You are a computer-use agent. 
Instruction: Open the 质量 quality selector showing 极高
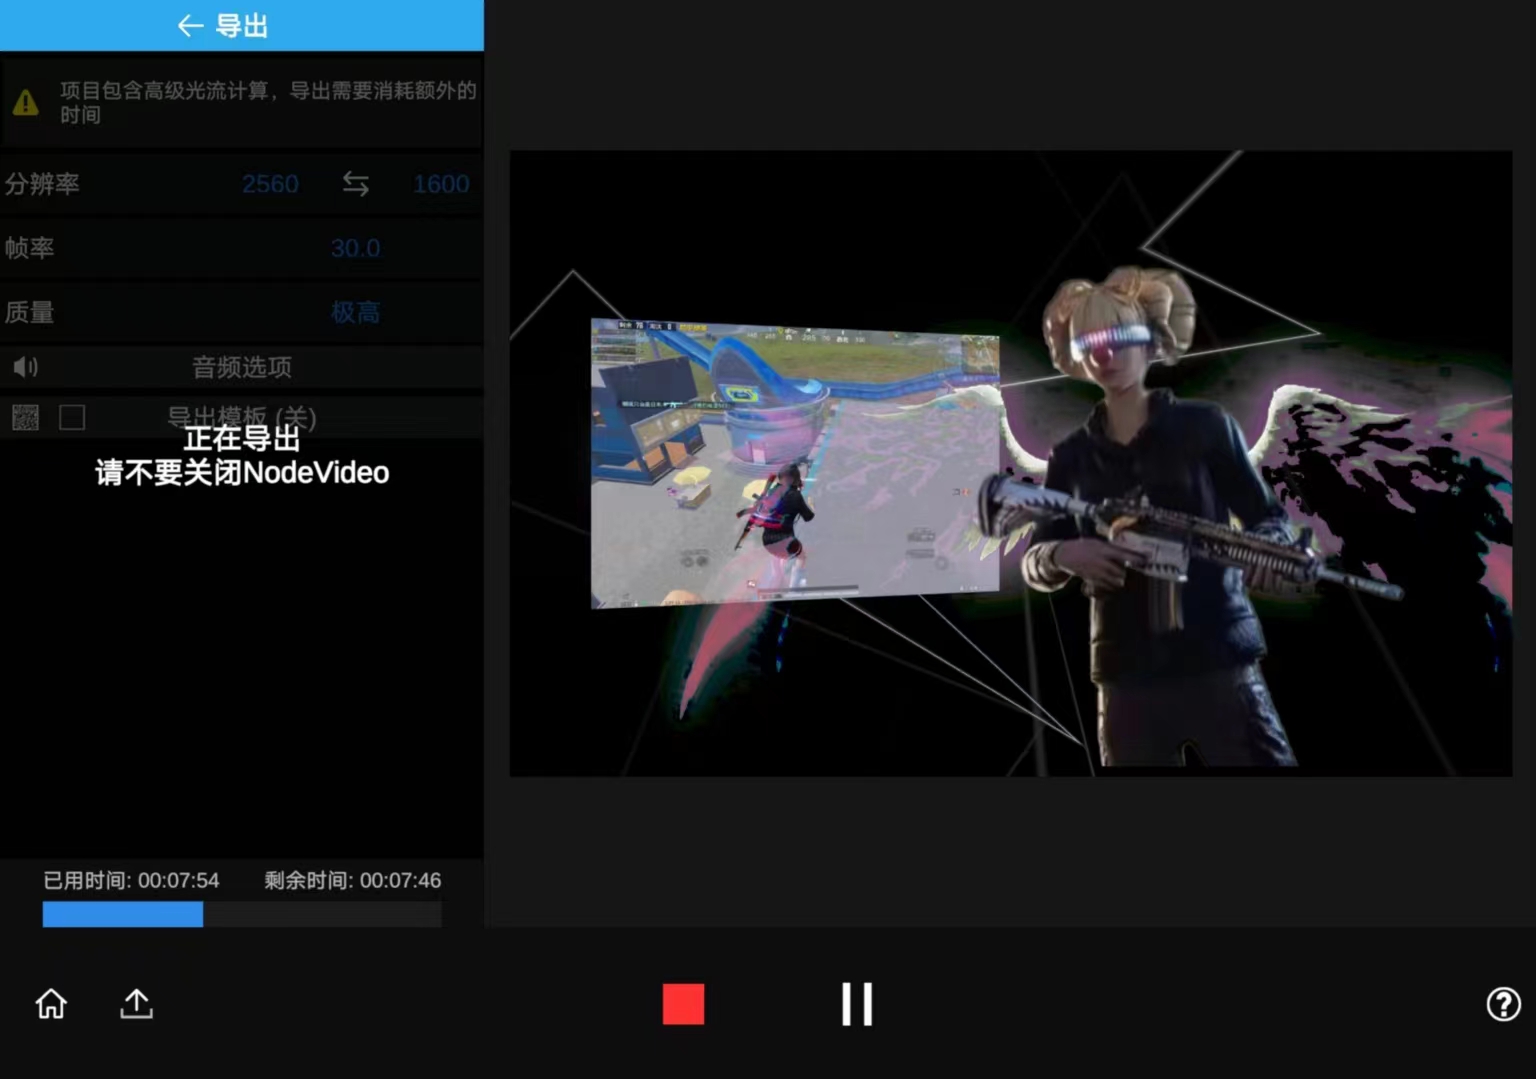356,312
